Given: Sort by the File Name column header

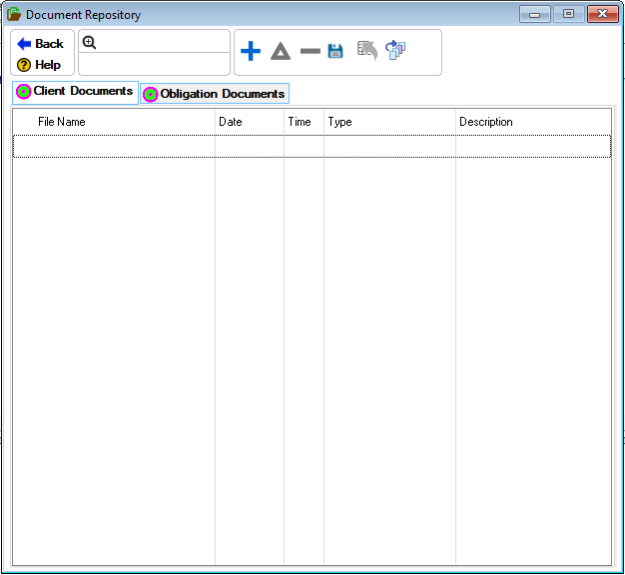Looking at the screenshot, I should click(62, 122).
